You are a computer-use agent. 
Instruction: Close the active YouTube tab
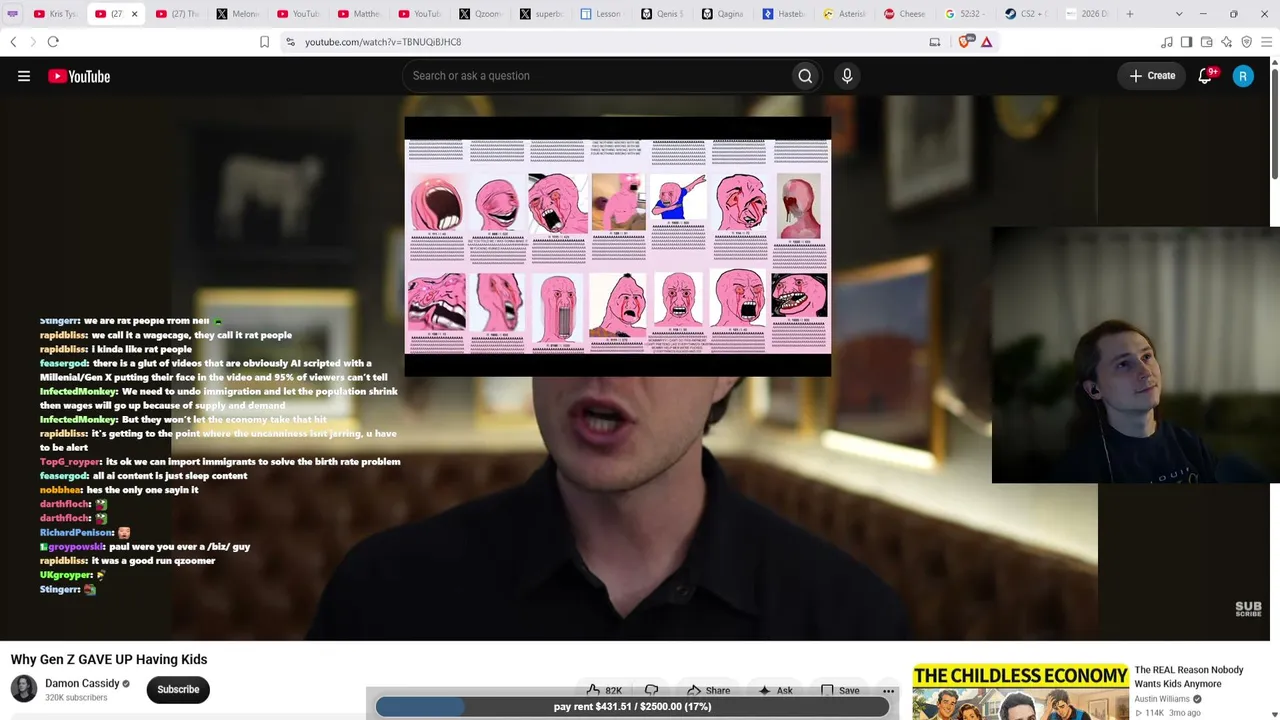point(134,14)
